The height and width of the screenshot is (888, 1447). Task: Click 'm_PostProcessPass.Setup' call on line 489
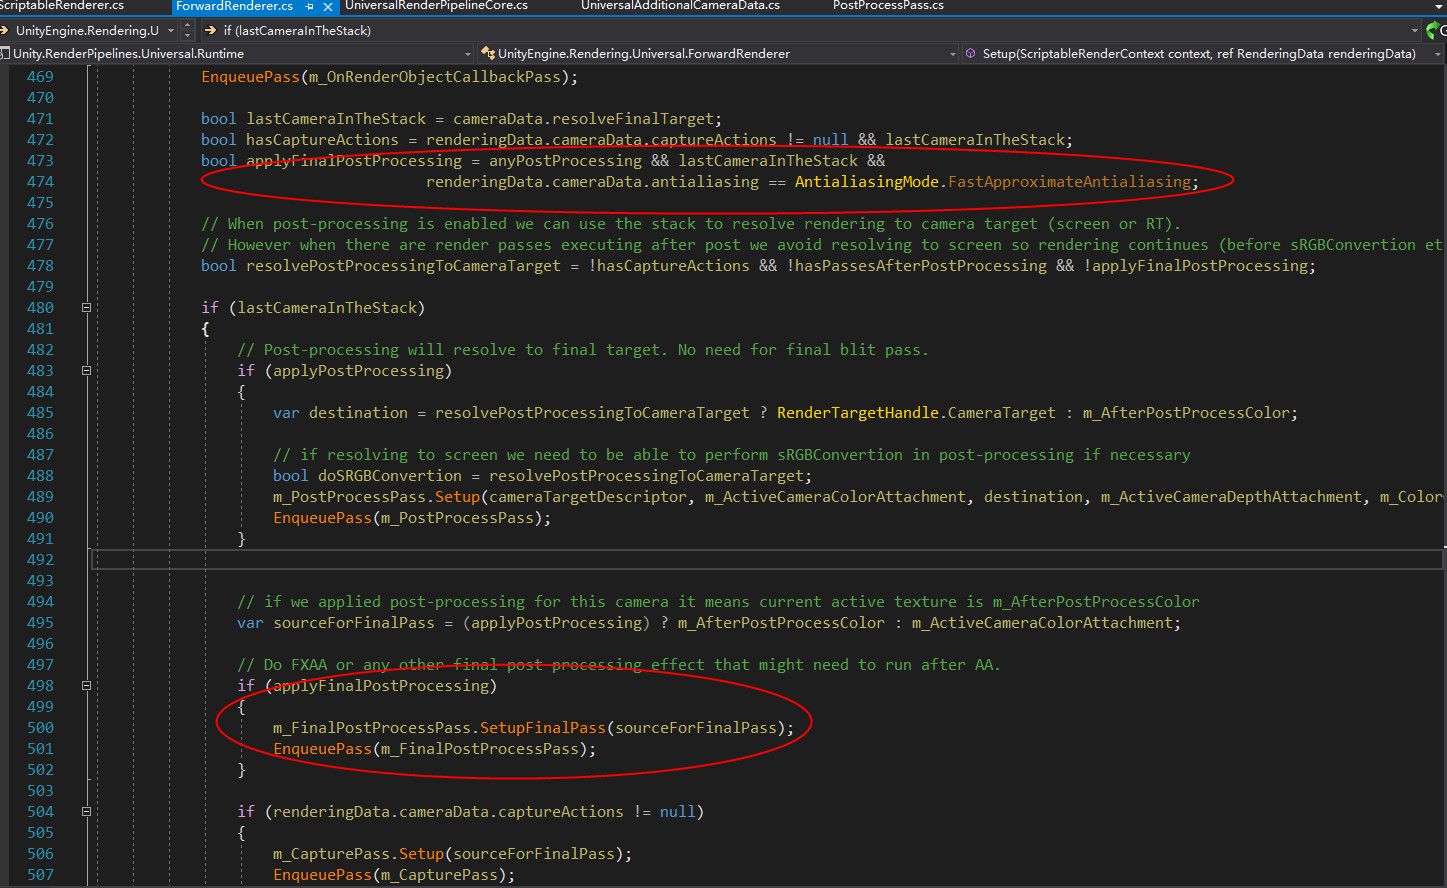coord(376,497)
